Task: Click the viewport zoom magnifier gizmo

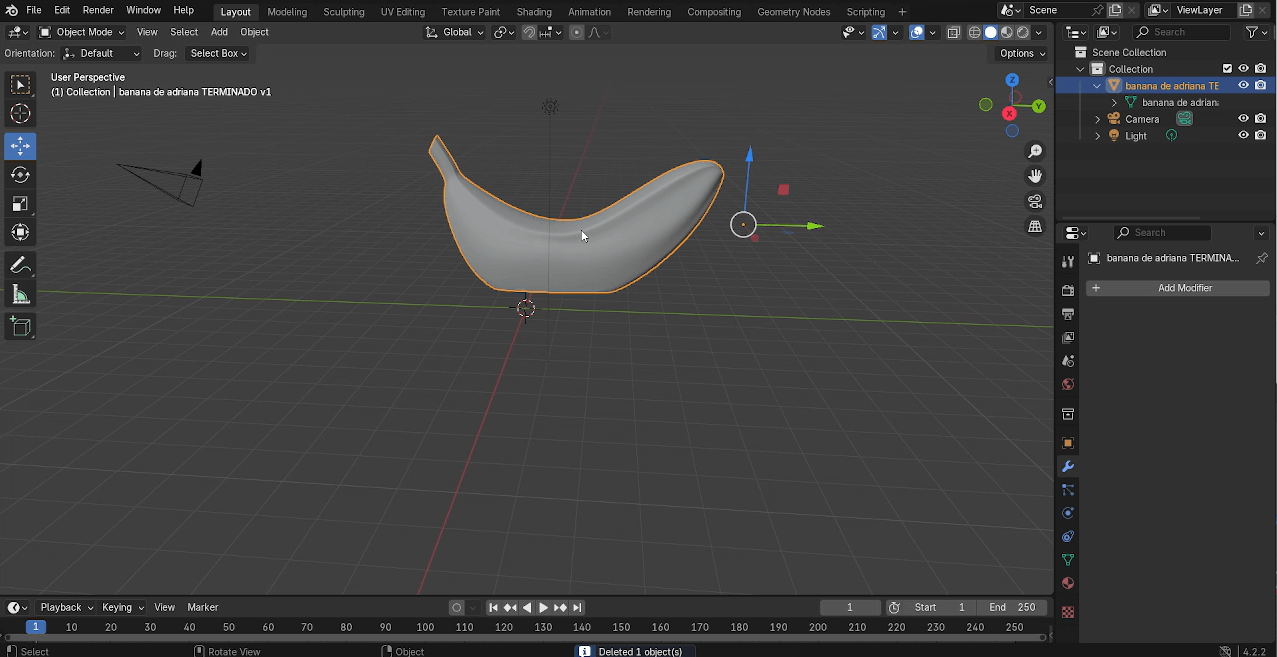Action: [x=1035, y=151]
